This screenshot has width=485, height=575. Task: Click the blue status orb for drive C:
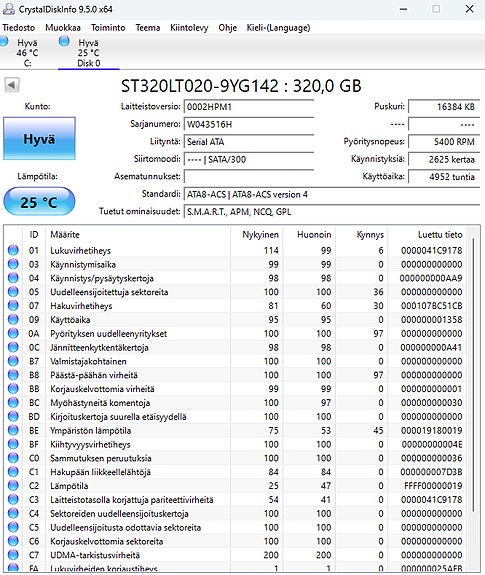(4, 41)
